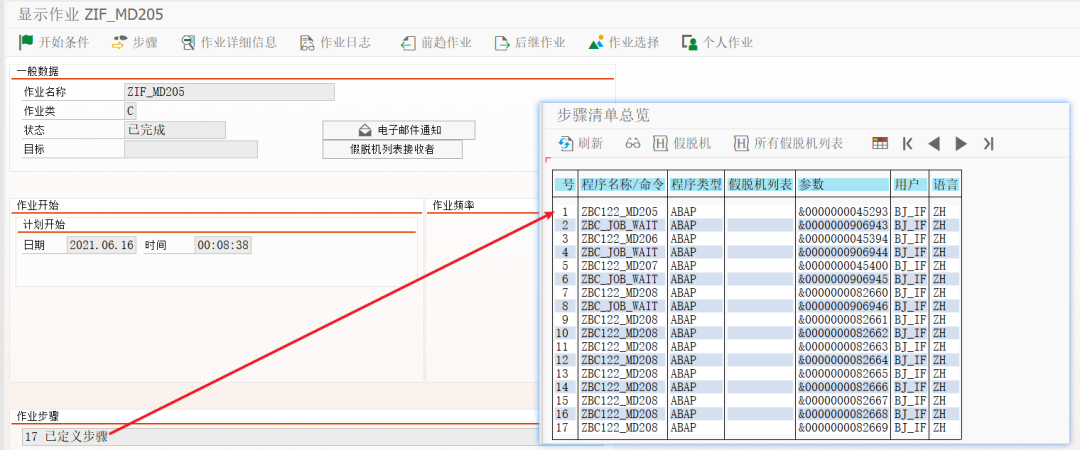Click parameter &0000000082669 in step 17
Viewport: 1080px width, 450px height.
843,427
